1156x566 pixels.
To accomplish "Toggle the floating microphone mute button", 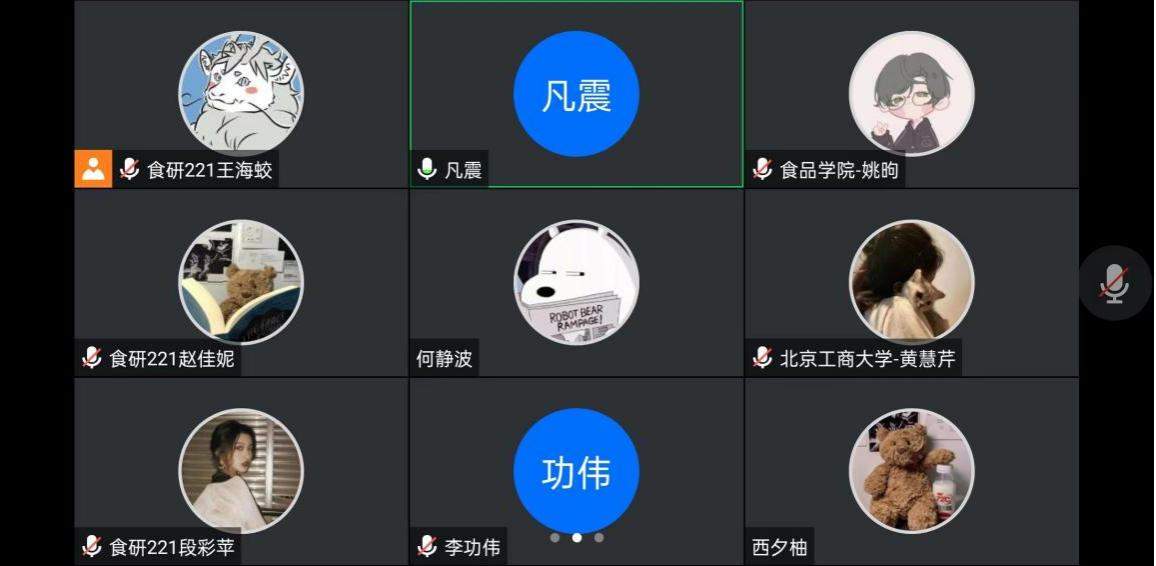I will 1115,283.
